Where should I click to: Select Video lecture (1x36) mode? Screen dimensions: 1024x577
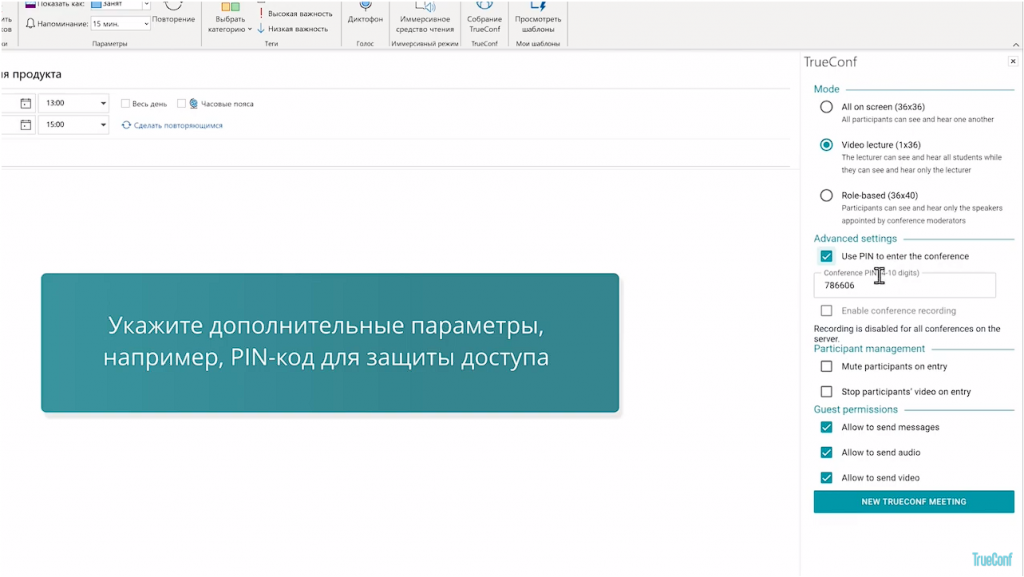coord(826,145)
